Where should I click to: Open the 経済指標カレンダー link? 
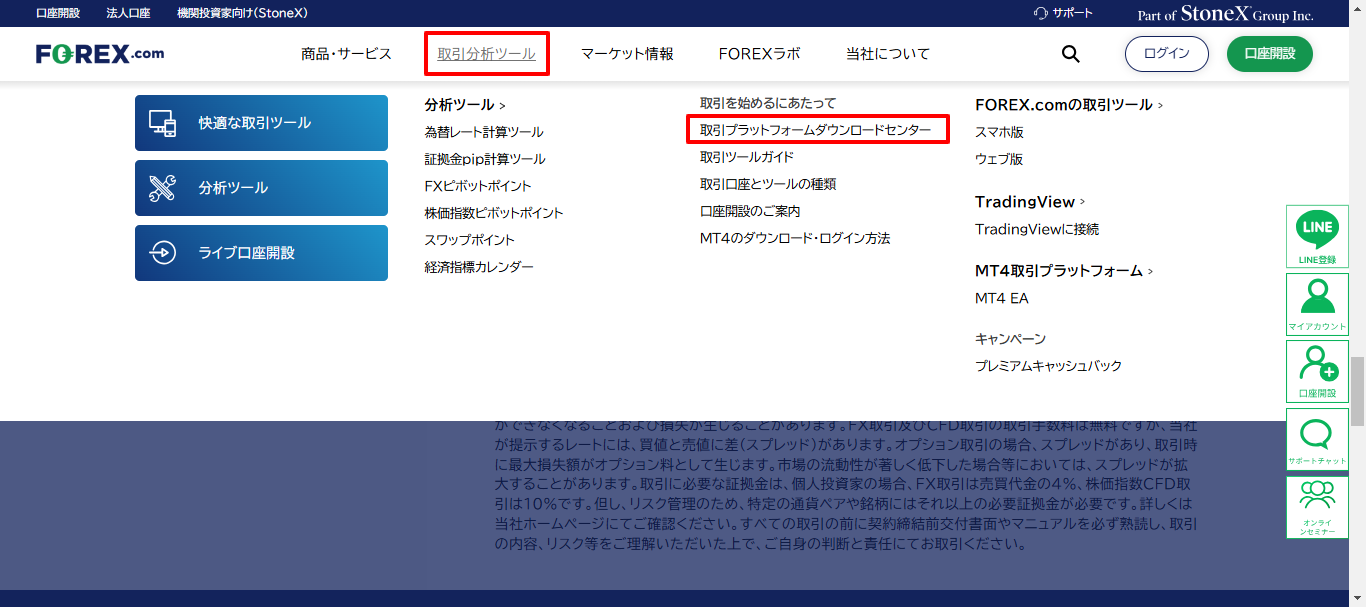(x=479, y=267)
